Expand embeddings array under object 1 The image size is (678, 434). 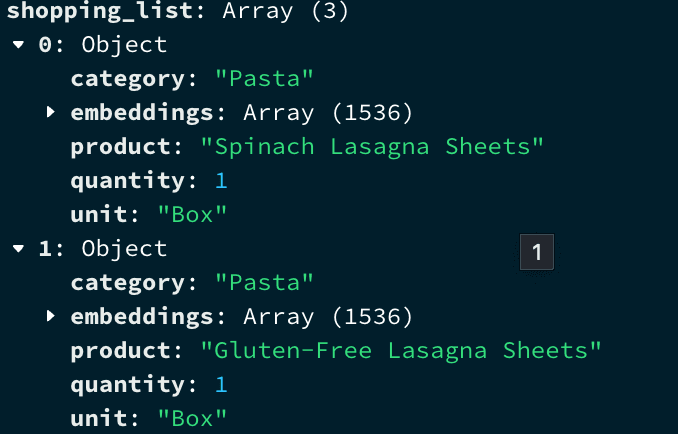pyautogui.click(x=51, y=317)
